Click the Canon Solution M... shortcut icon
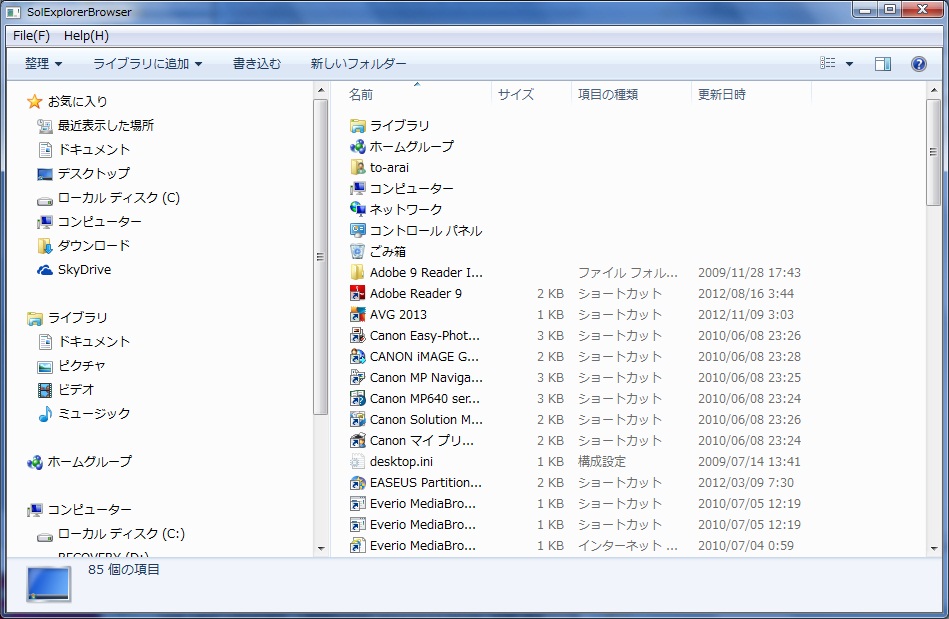This screenshot has width=949, height=619. tap(358, 419)
